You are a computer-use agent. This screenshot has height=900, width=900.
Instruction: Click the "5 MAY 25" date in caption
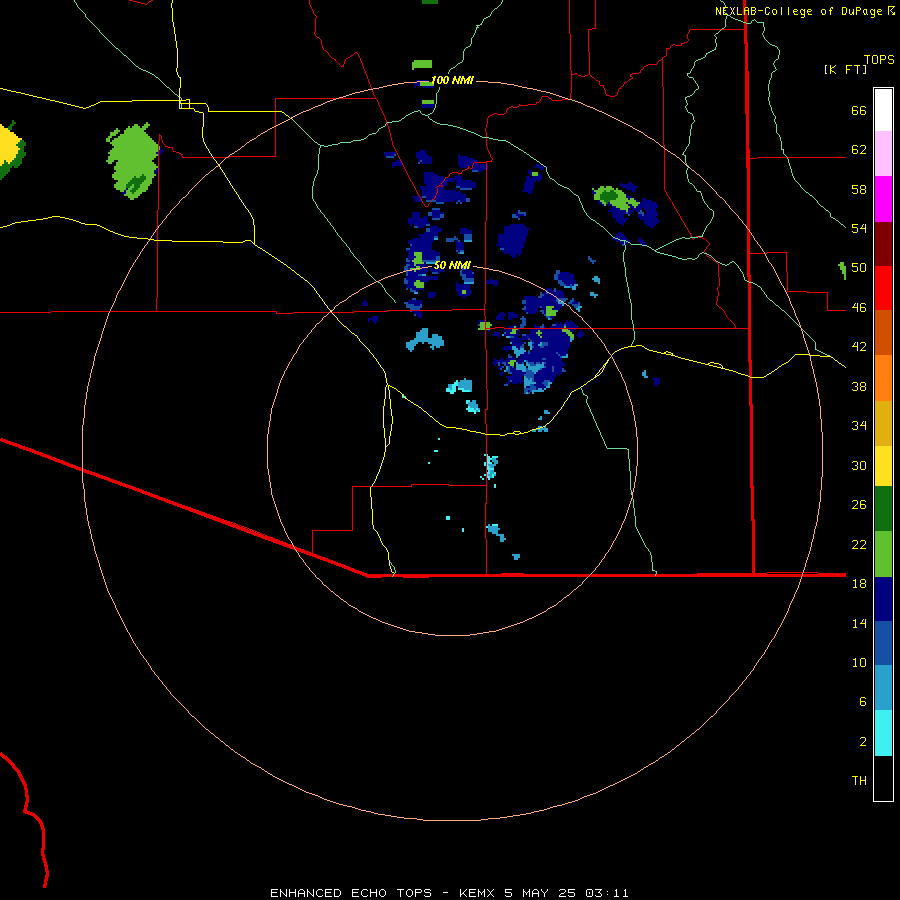pos(540,893)
